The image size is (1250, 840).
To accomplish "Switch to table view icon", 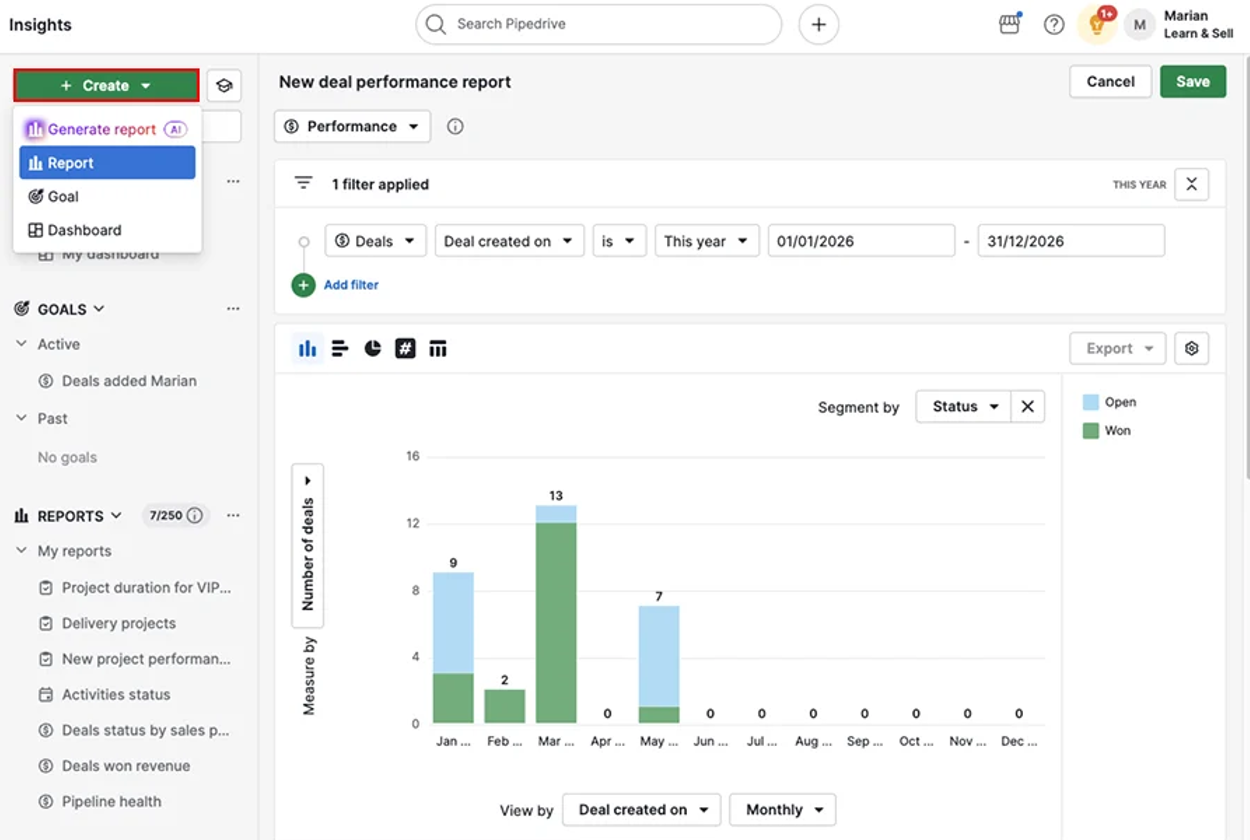I will [x=437, y=348].
